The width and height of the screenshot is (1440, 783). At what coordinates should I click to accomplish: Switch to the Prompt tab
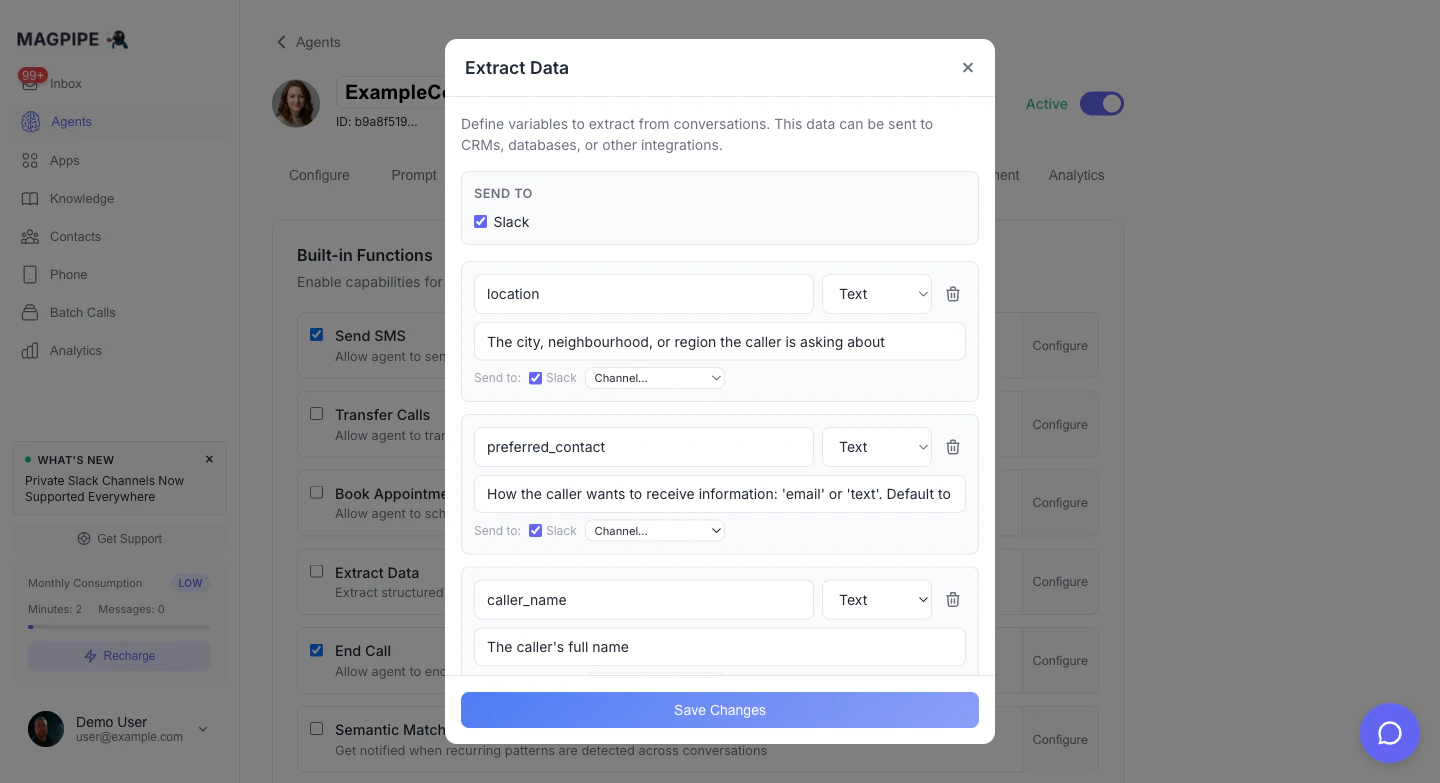[x=414, y=175]
